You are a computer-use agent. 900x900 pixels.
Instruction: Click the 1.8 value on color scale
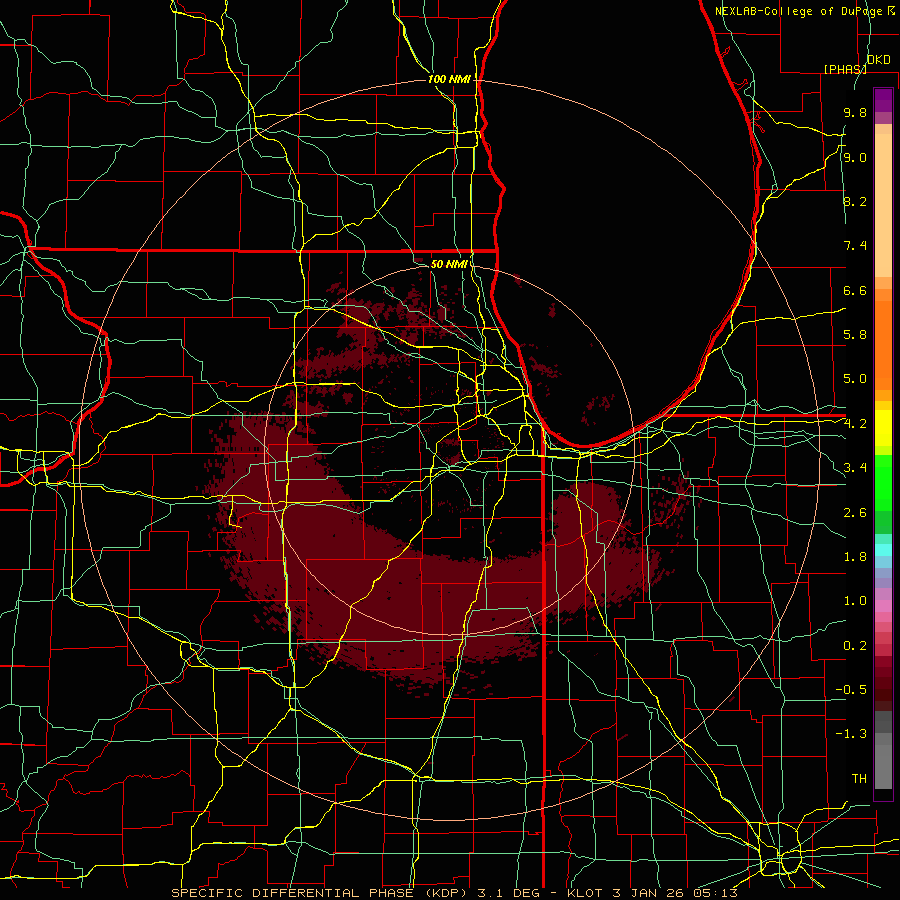855,557
